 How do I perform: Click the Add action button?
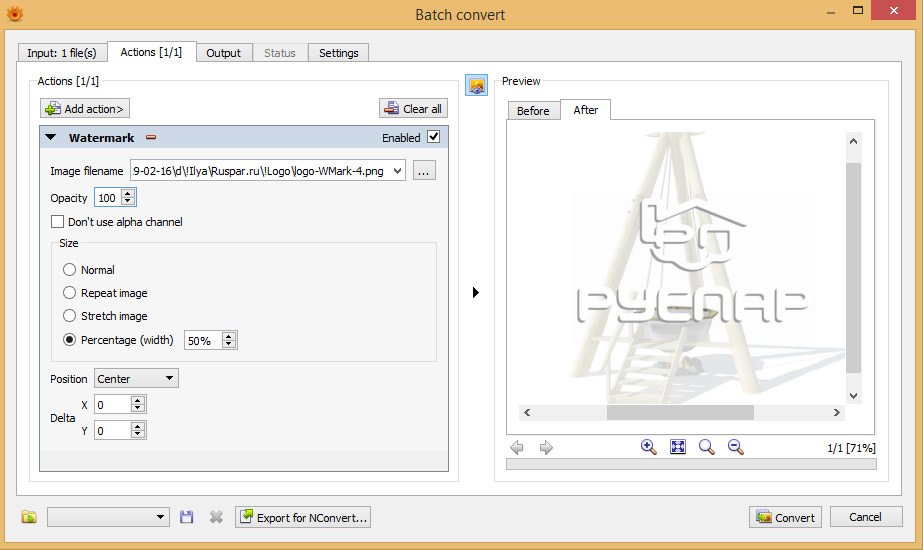click(85, 108)
